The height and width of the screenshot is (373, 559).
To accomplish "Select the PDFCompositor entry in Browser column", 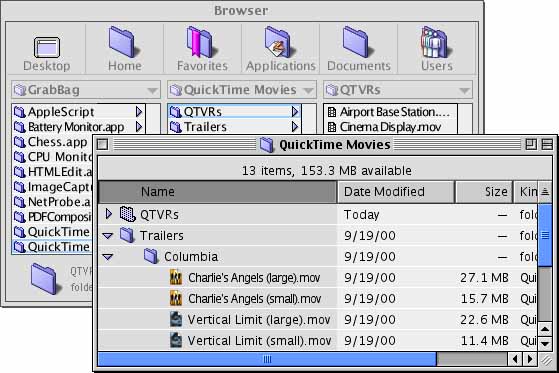I will [52, 217].
